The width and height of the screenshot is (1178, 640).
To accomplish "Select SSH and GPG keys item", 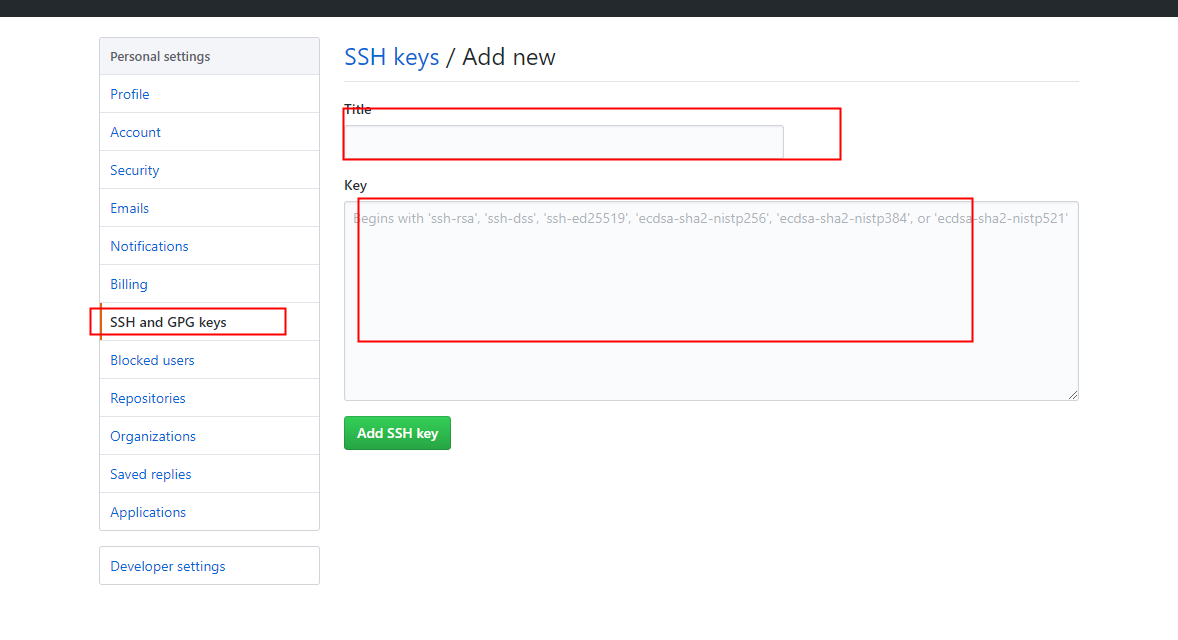I will (x=168, y=322).
